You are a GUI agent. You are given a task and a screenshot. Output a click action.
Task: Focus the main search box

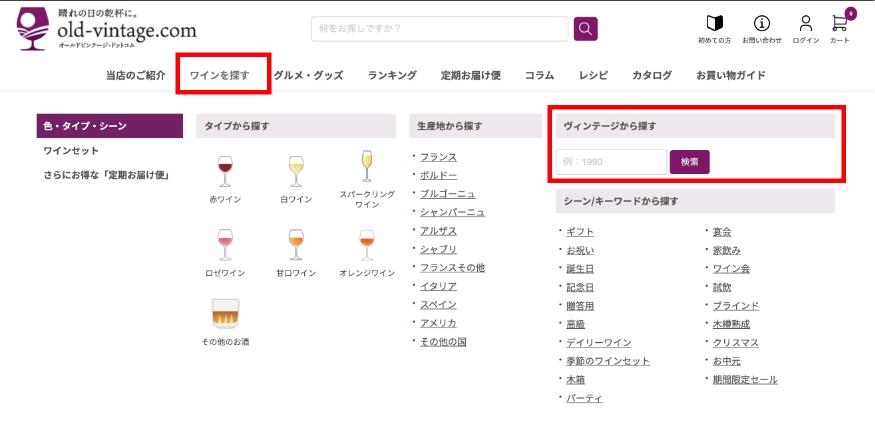pyautogui.click(x=439, y=28)
